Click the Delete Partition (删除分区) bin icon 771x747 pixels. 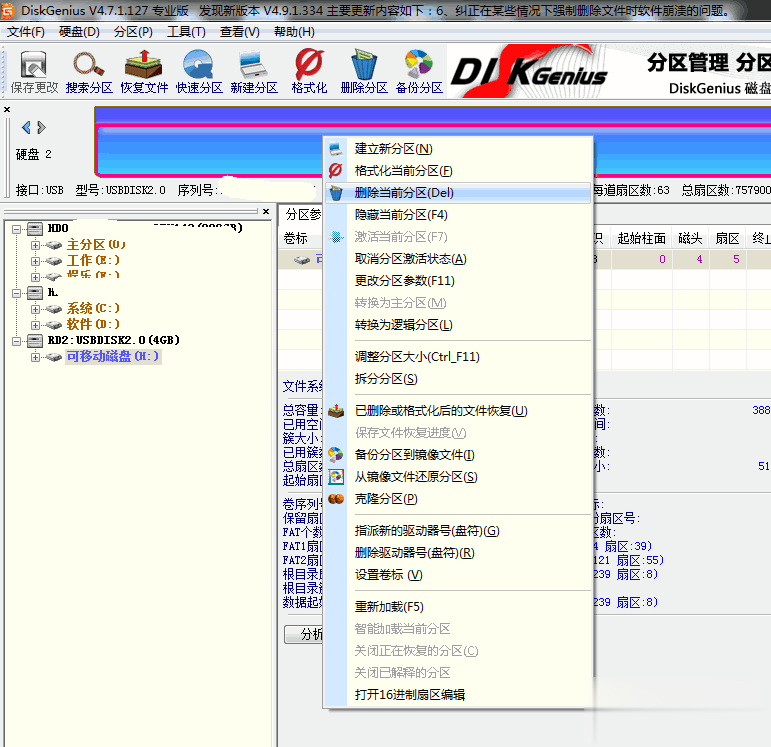(364, 65)
